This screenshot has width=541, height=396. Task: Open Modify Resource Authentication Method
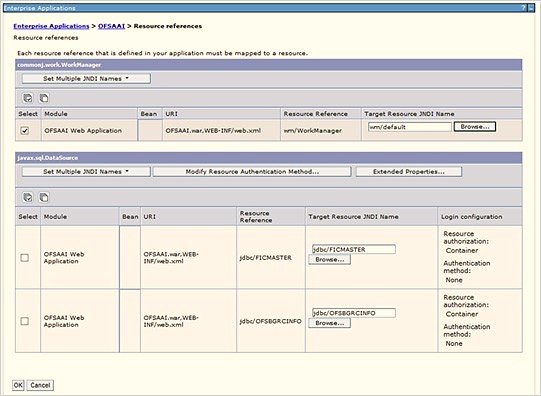(252, 172)
